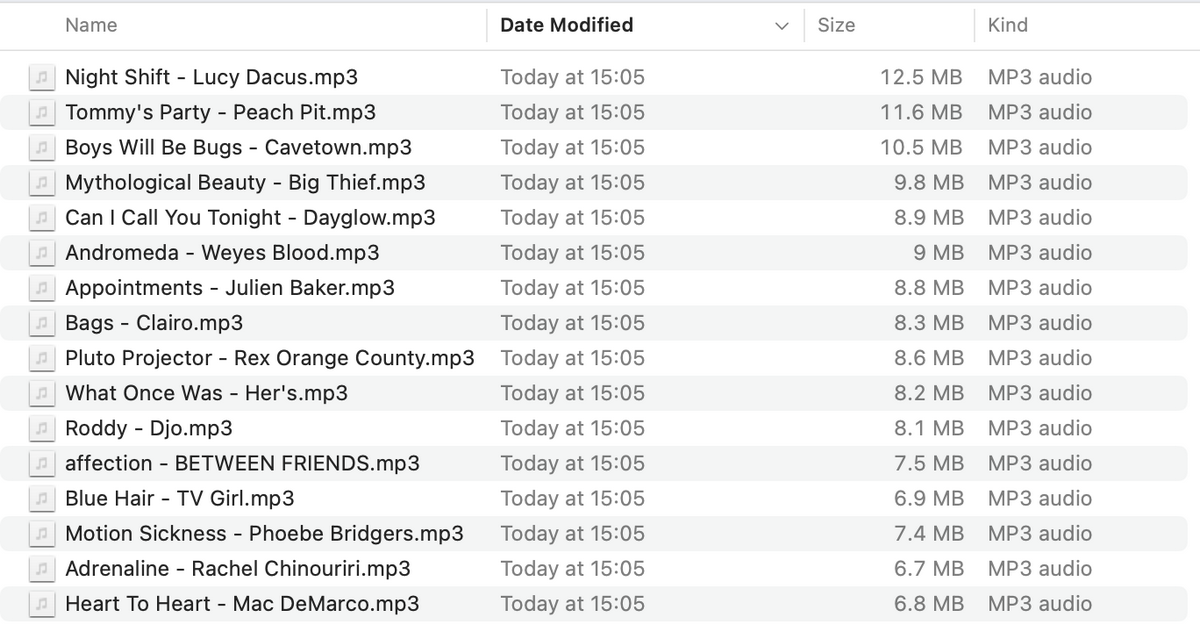Viewport: 1200px width, 625px height.
Task: Click the 9 MB size of Andromeda
Action: 938,252
